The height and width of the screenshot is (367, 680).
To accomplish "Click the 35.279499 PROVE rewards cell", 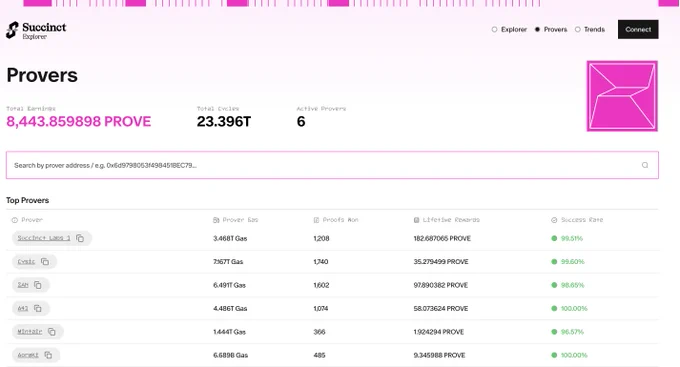I will [441, 262].
